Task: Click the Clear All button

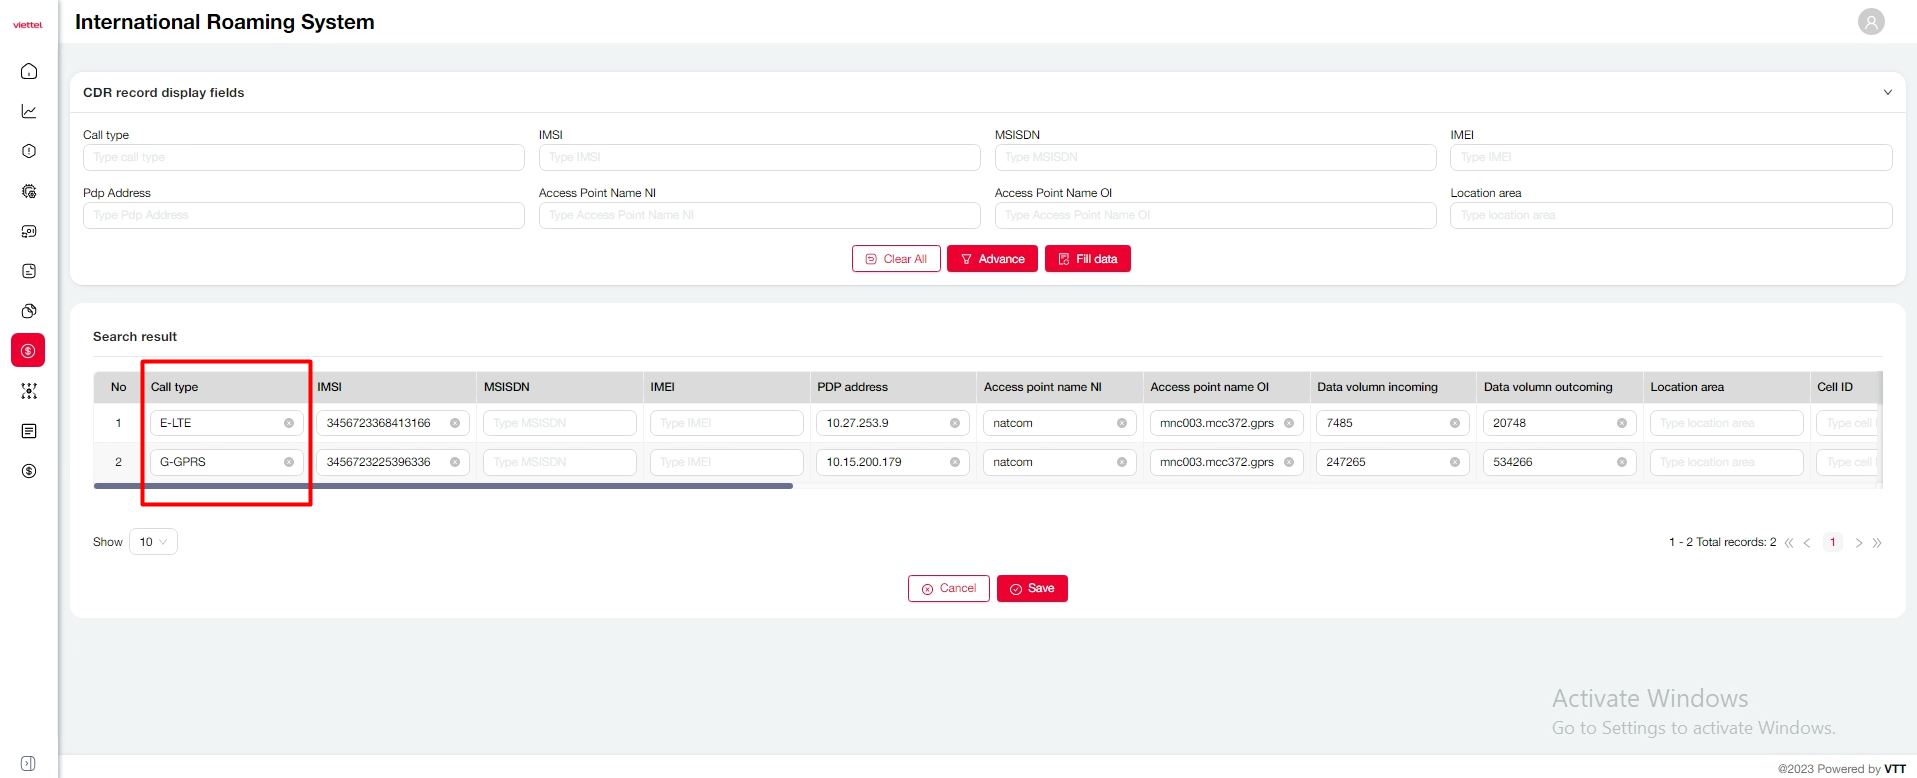Action: (x=896, y=259)
